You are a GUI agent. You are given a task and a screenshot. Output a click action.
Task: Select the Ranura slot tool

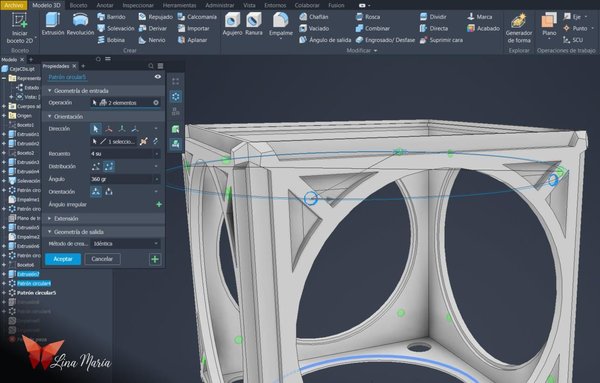pos(254,24)
